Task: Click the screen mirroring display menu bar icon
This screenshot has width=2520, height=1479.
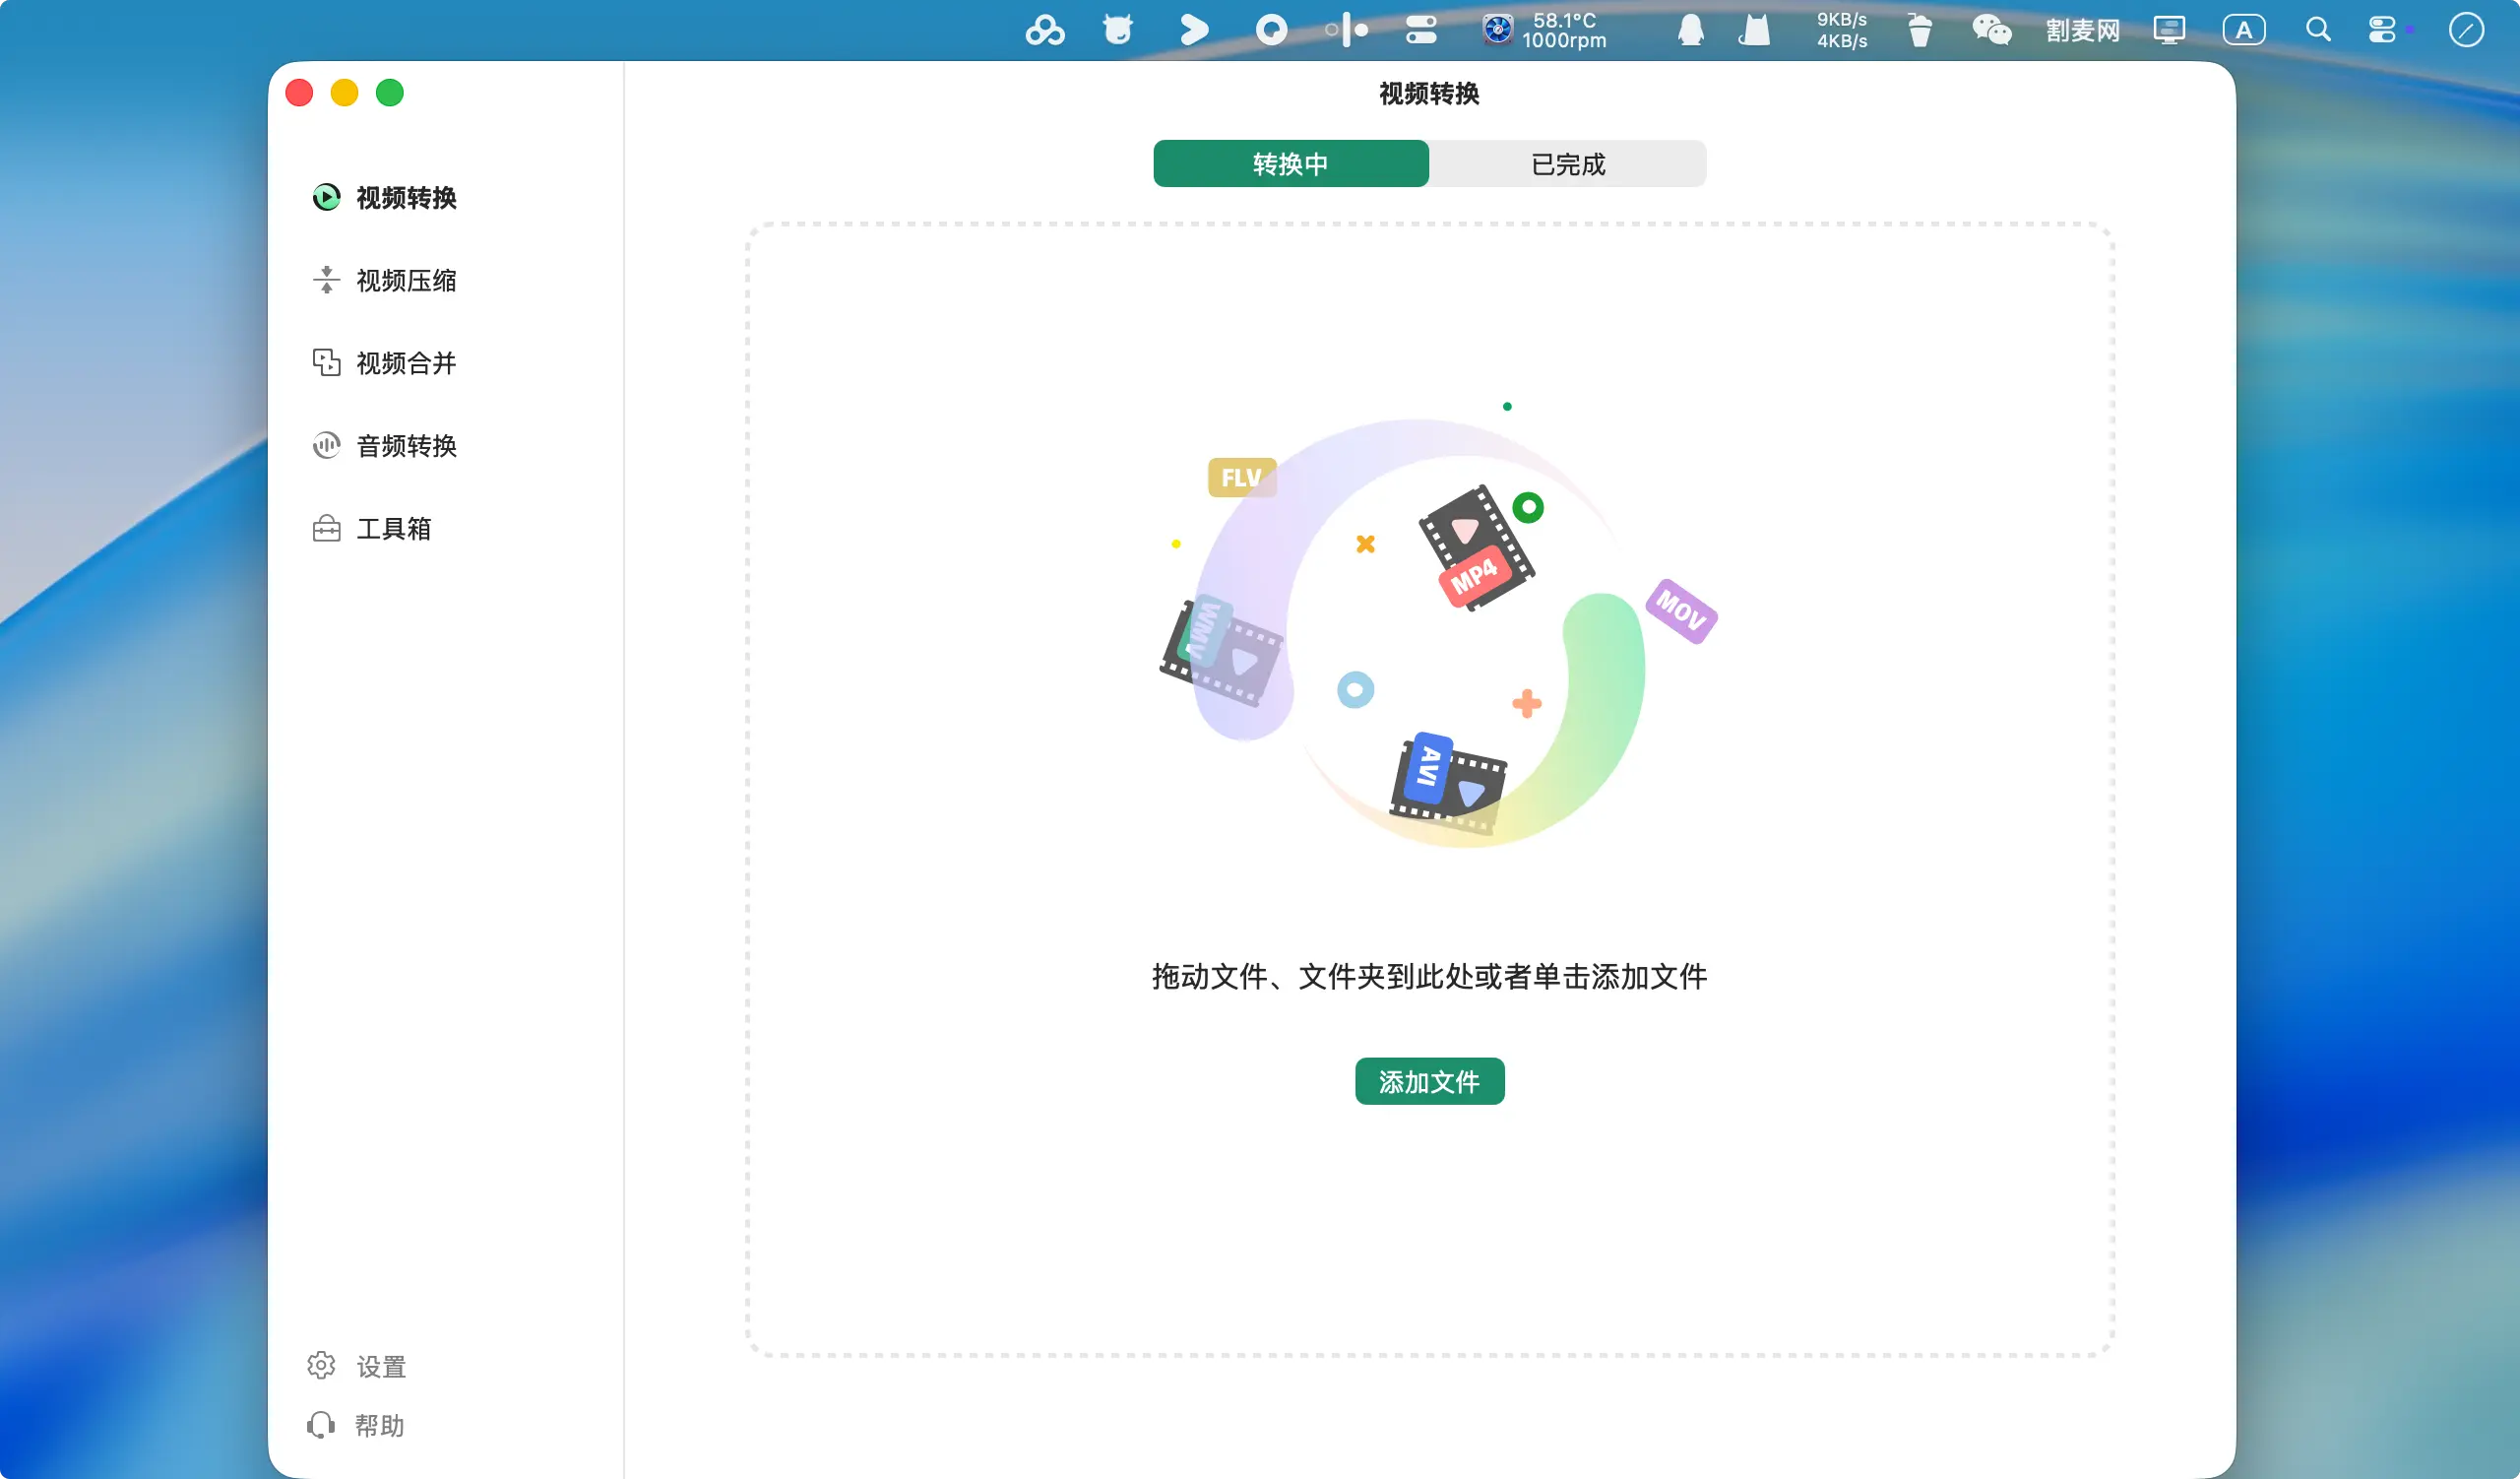Action: tap(2168, 30)
